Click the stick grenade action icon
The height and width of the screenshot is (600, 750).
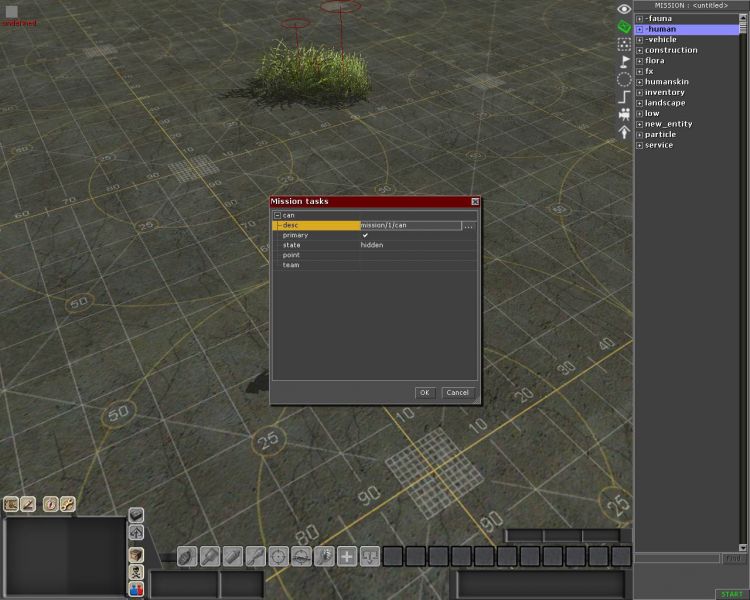click(255, 557)
